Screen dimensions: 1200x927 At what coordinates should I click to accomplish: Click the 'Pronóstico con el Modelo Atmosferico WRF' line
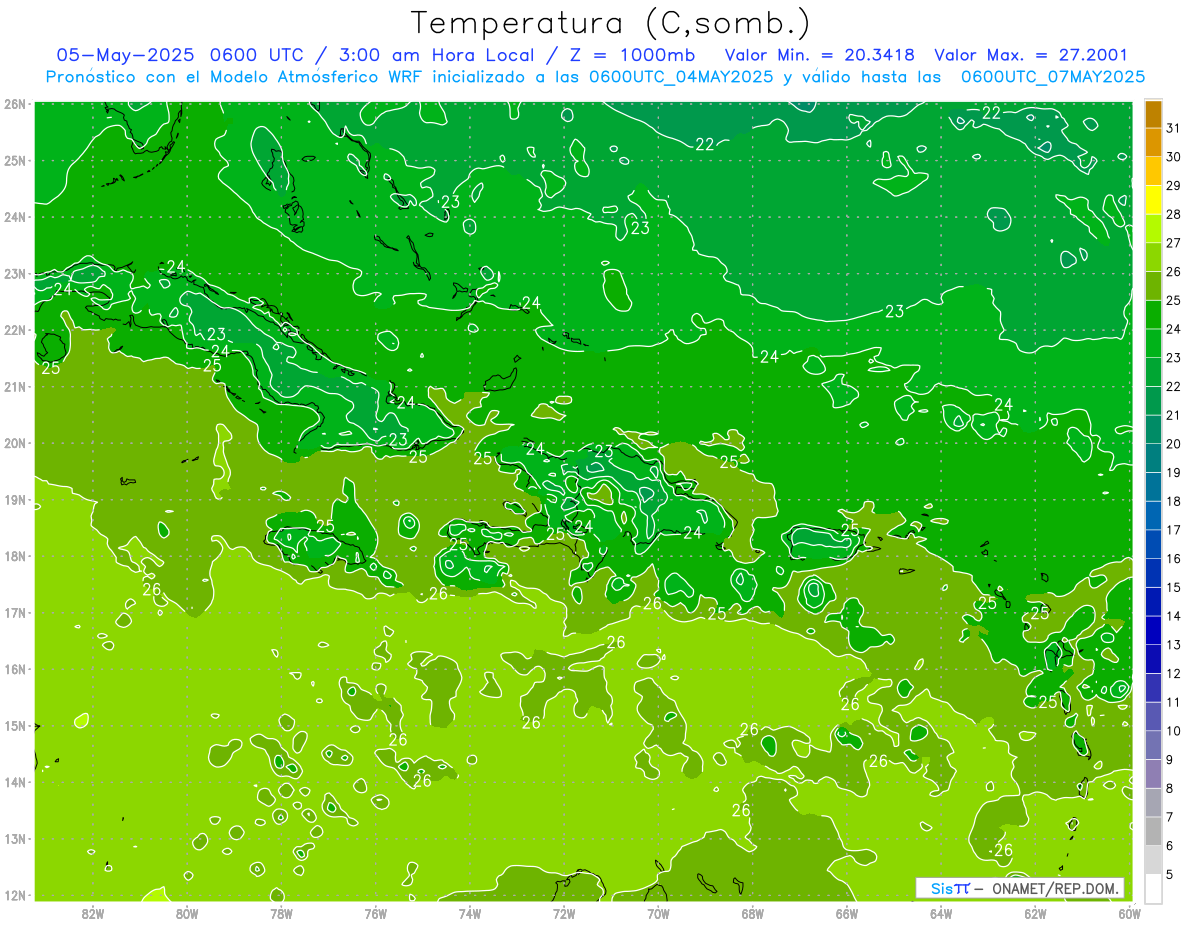coord(235,77)
